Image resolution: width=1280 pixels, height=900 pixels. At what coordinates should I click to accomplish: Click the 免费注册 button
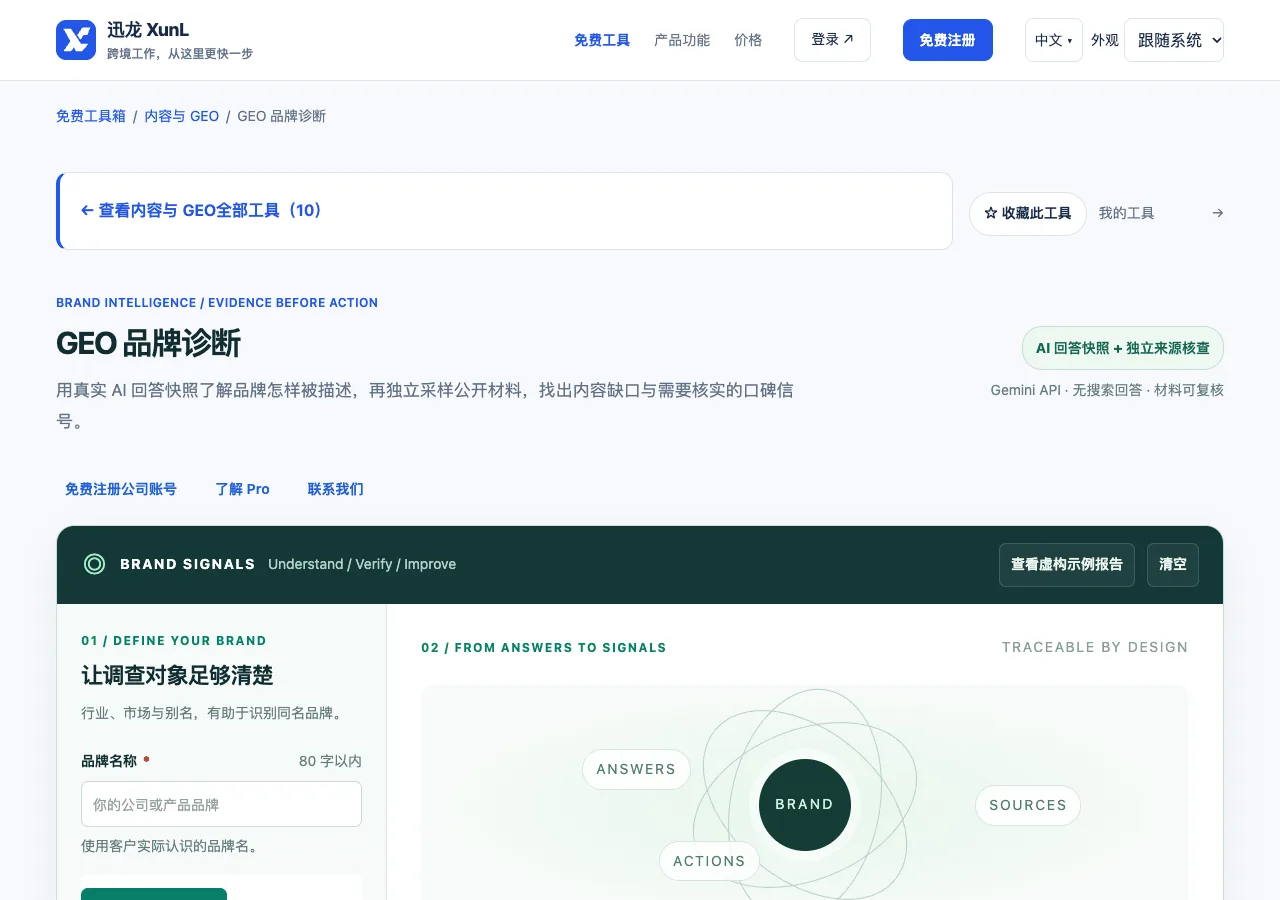click(x=947, y=40)
